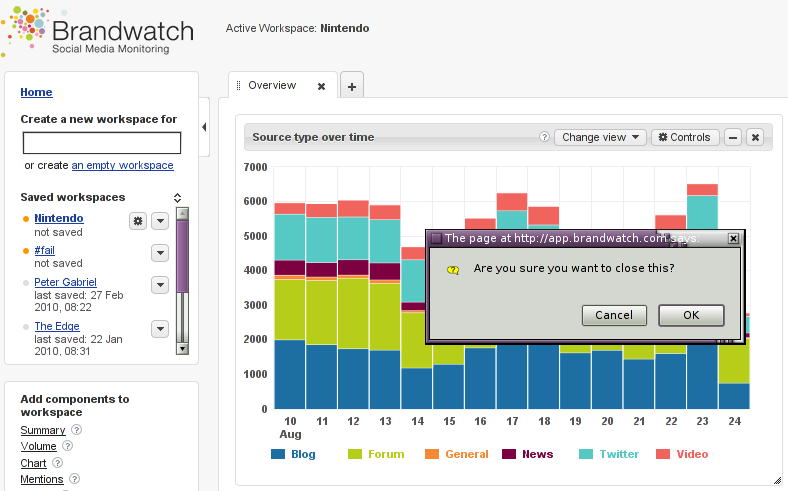Screen dimensions: 788x491
Task: Open the Peter Gabriel saved workspace
Action: click(x=65, y=282)
